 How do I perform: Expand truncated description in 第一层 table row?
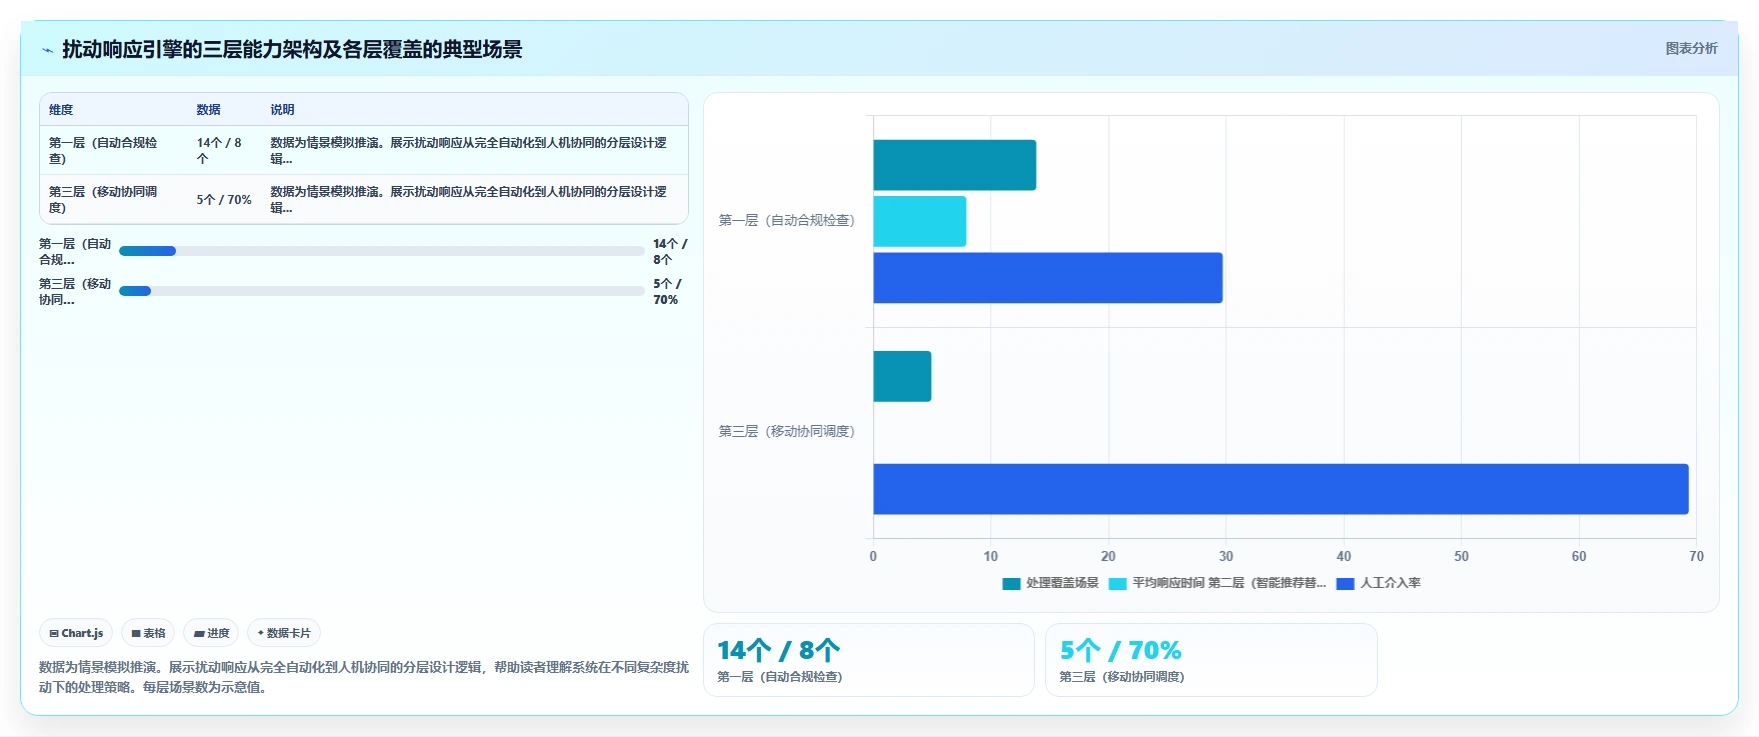pos(468,151)
